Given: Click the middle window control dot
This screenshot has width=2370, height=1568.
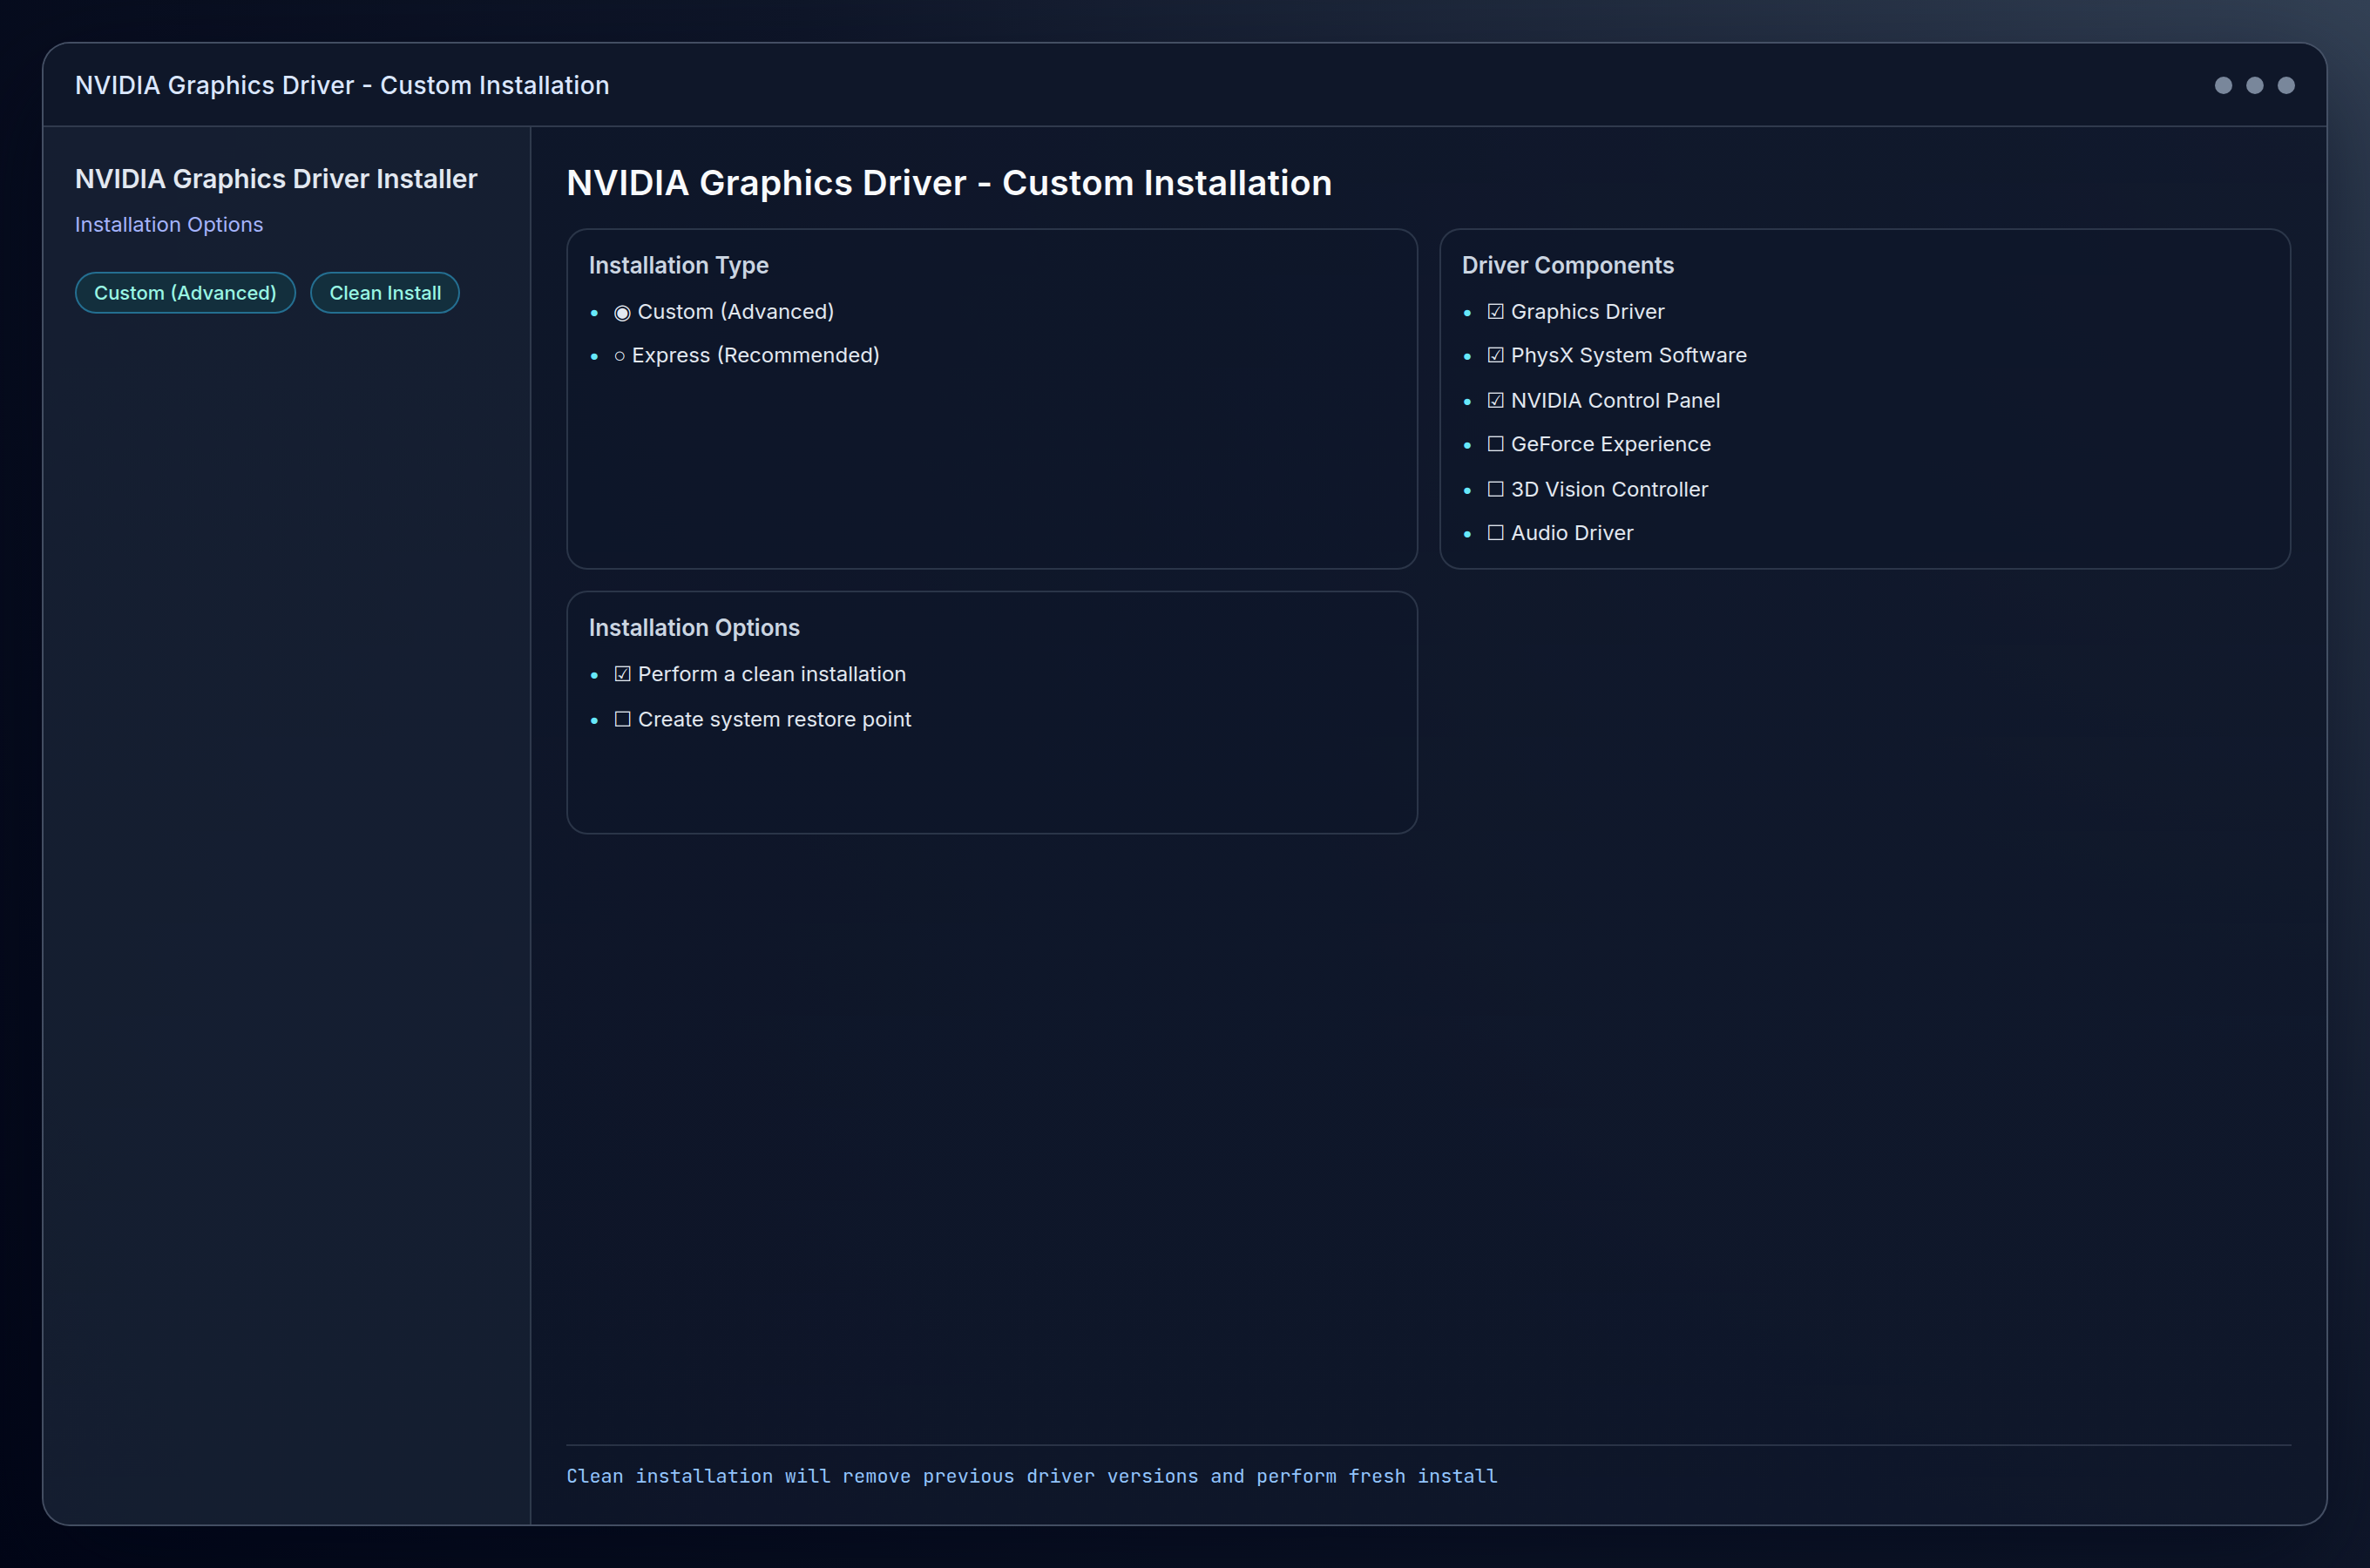Looking at the screenshot, I should click(2254, 86).
